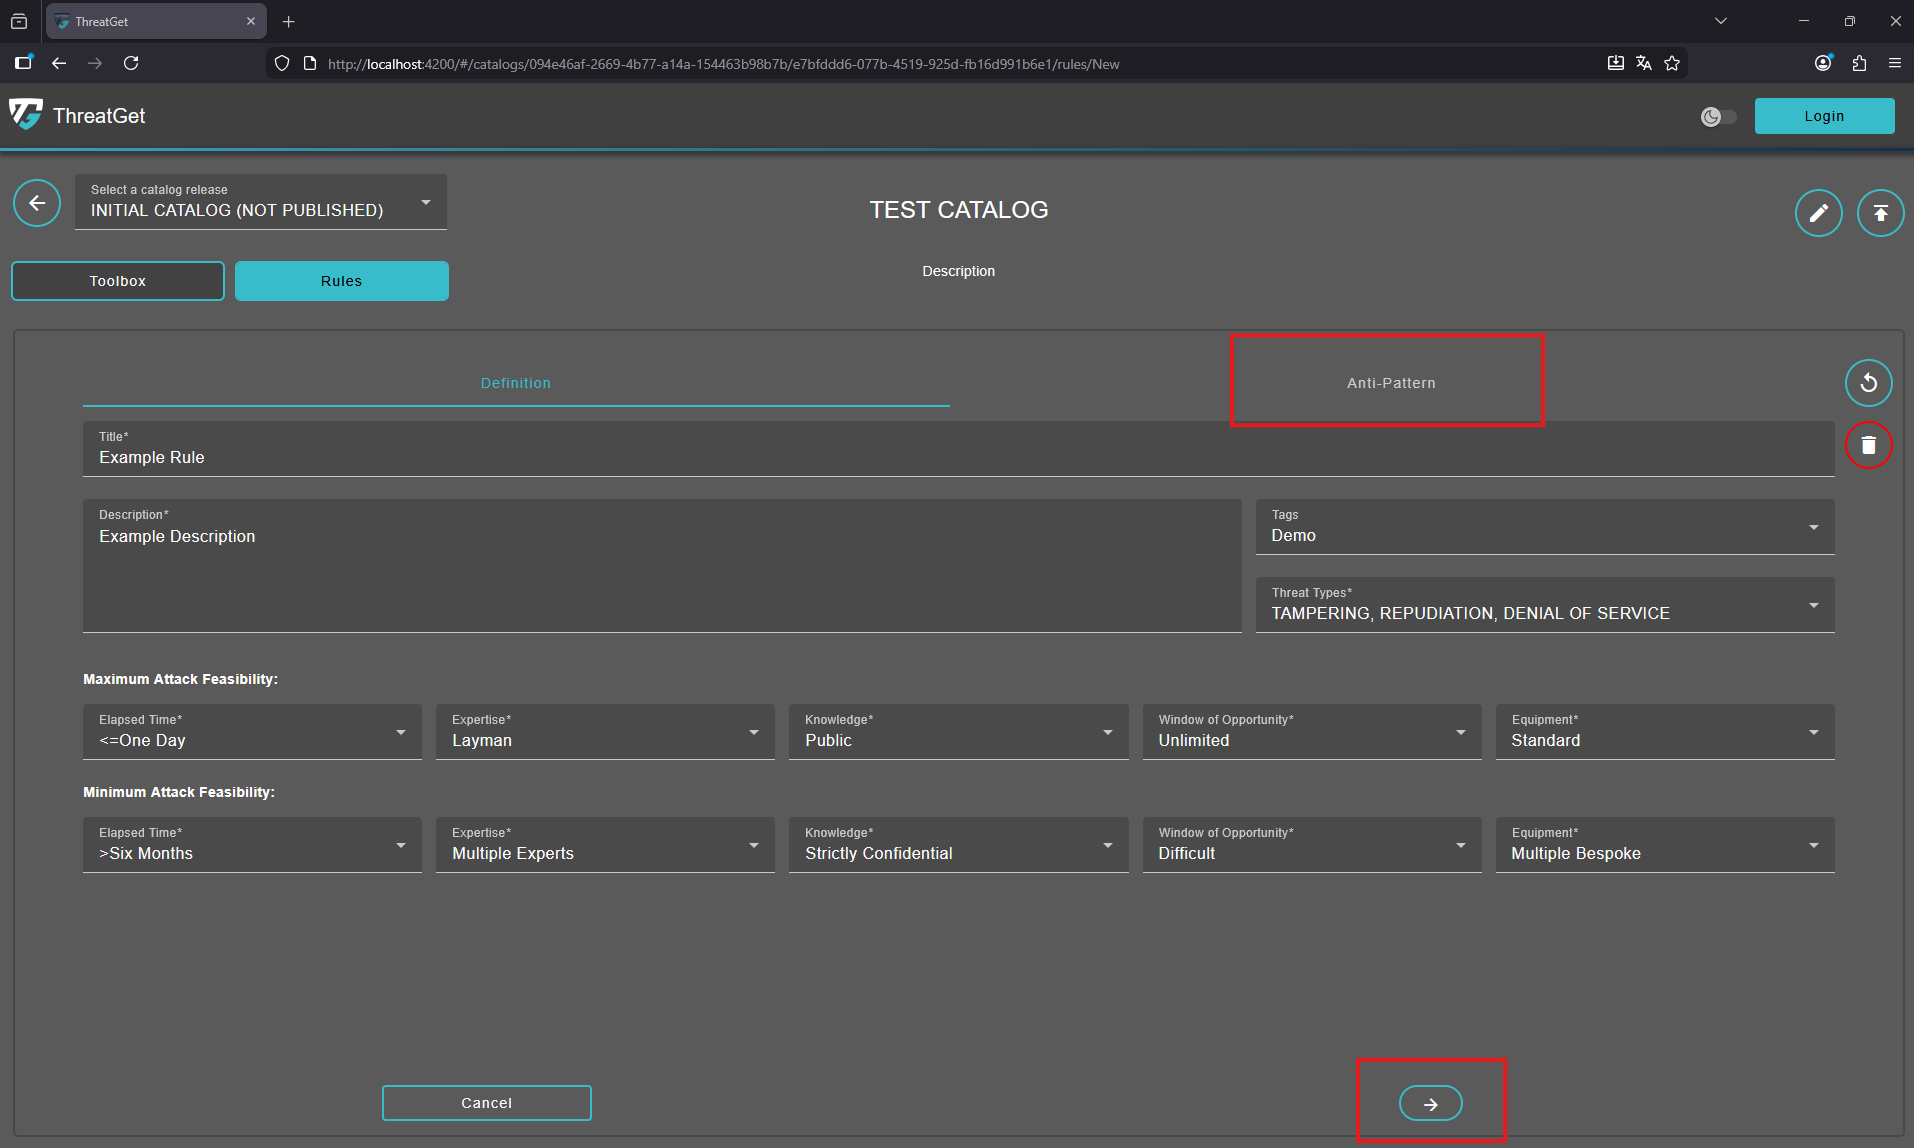Open the edit pencil icon
1914x1148 pixels.
click(1818, 212)
